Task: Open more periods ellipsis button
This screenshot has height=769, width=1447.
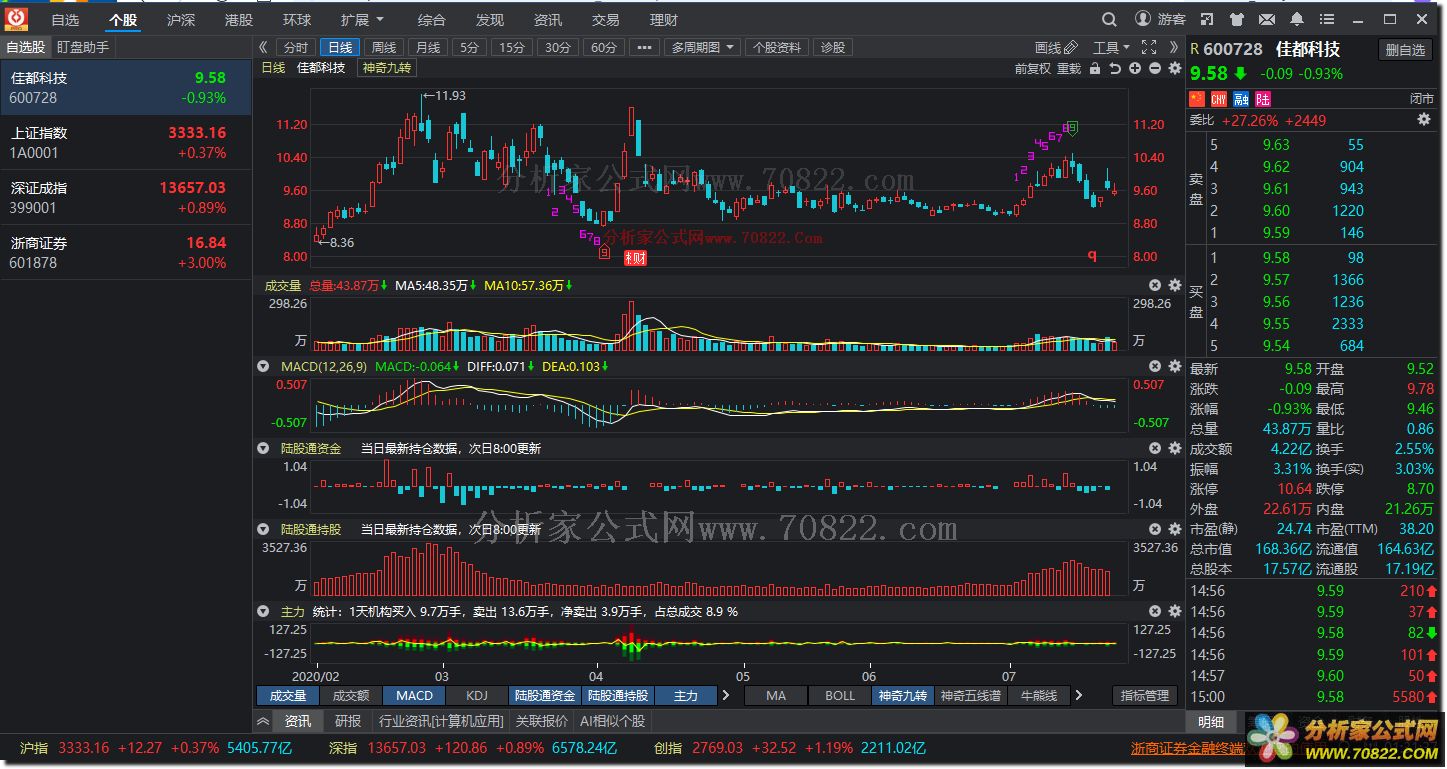Action: (x=644, y=47)
